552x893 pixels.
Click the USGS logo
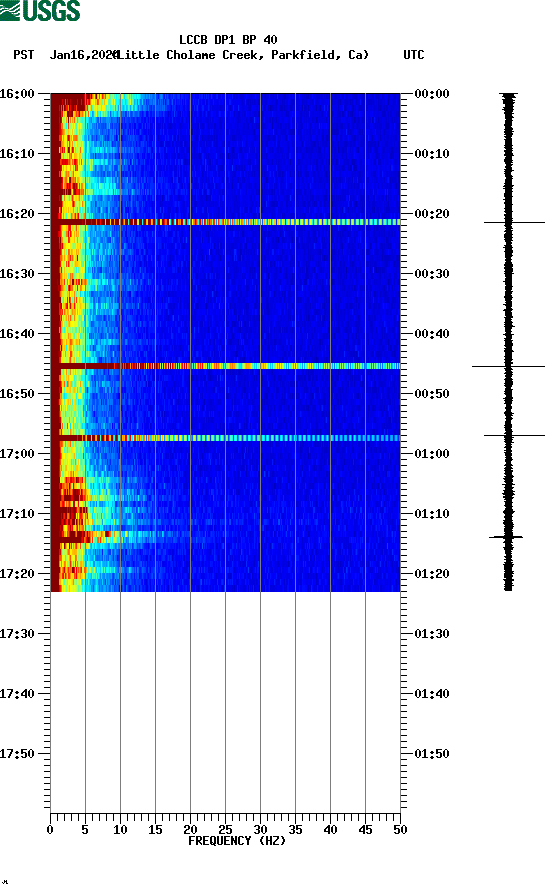(40, 10)
